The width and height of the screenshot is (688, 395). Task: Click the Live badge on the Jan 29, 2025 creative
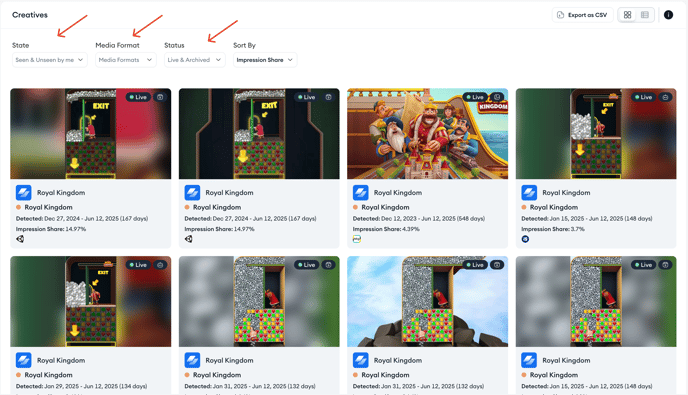138,265
